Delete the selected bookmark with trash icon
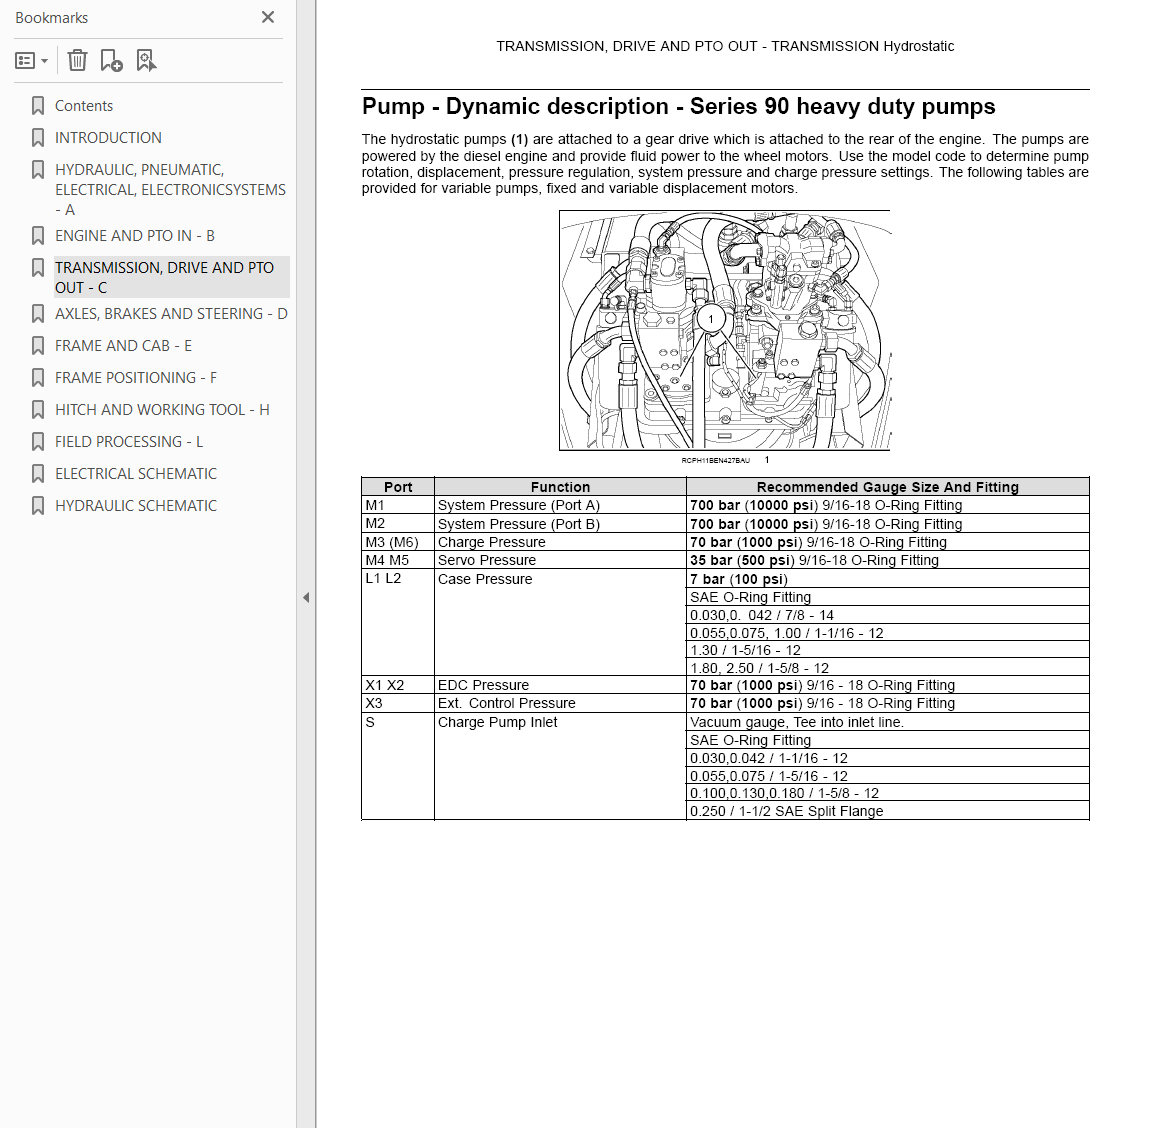The width and height of the screenshot is (1161, 1128). [x=77, y=61]
